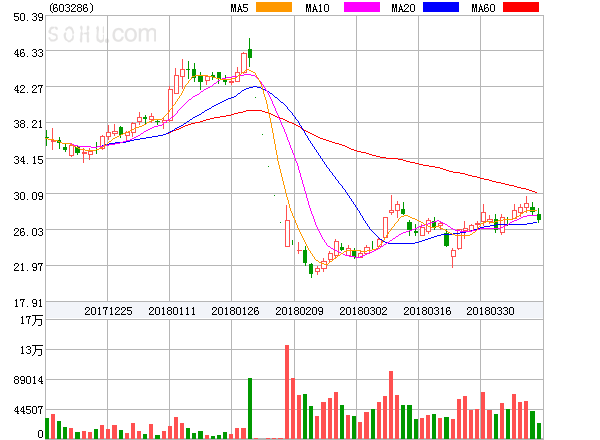Click the tall green volume bar near 20180126

tap(250, 408)
